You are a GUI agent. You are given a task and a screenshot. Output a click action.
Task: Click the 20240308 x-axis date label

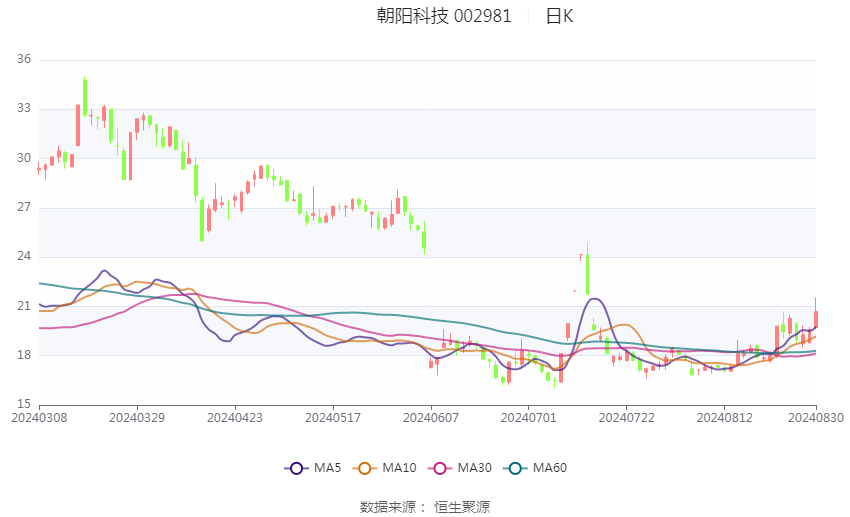[x=39, y=418]
